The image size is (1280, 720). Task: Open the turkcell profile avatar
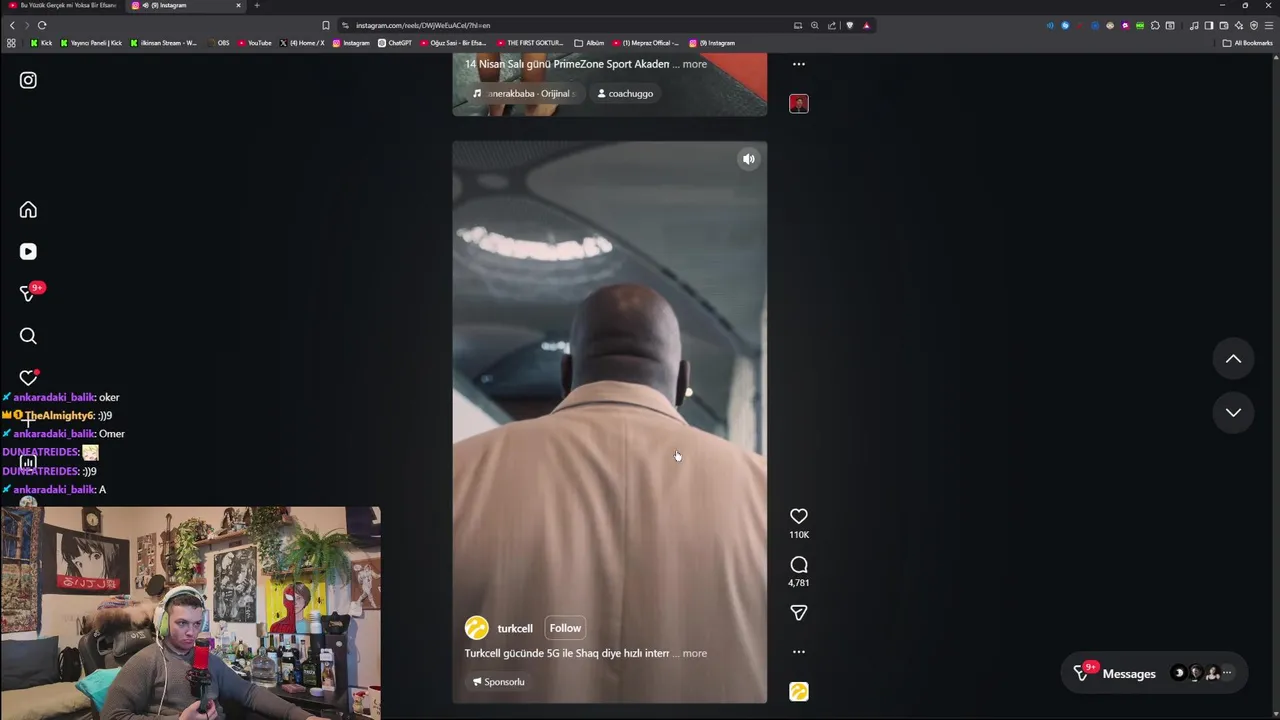[476, 628]
